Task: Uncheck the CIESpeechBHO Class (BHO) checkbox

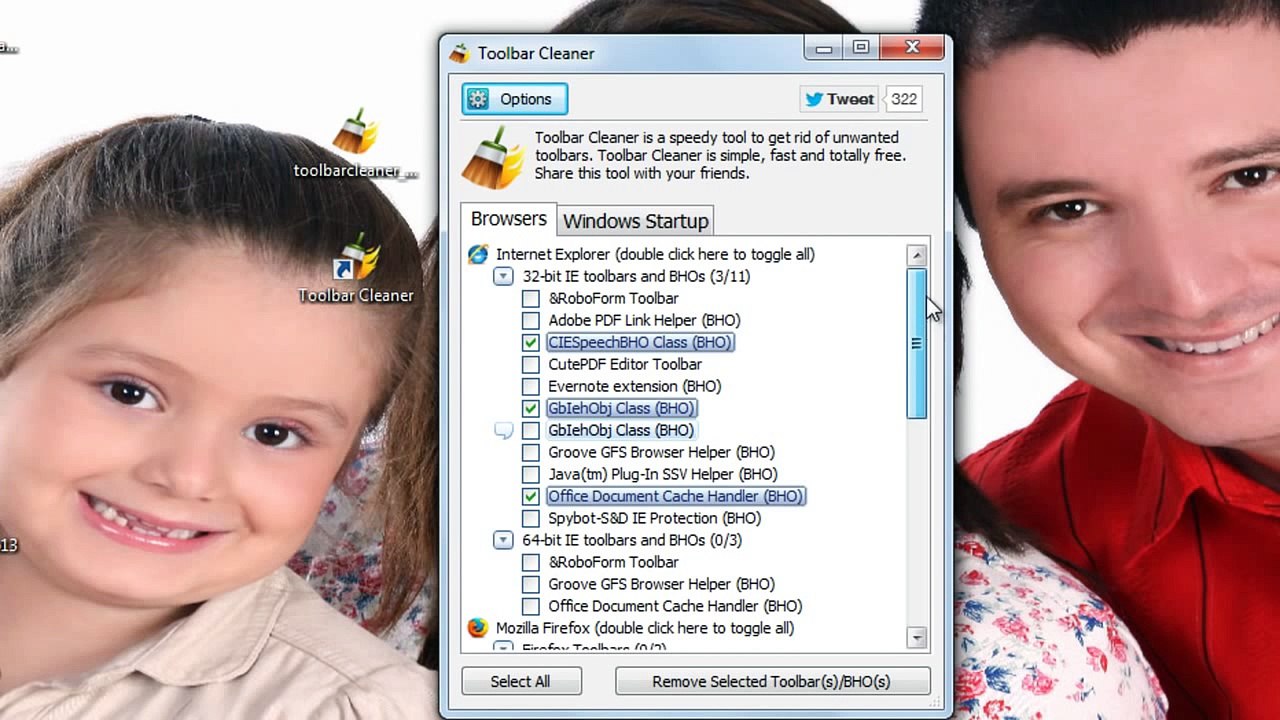Action: 531,342
